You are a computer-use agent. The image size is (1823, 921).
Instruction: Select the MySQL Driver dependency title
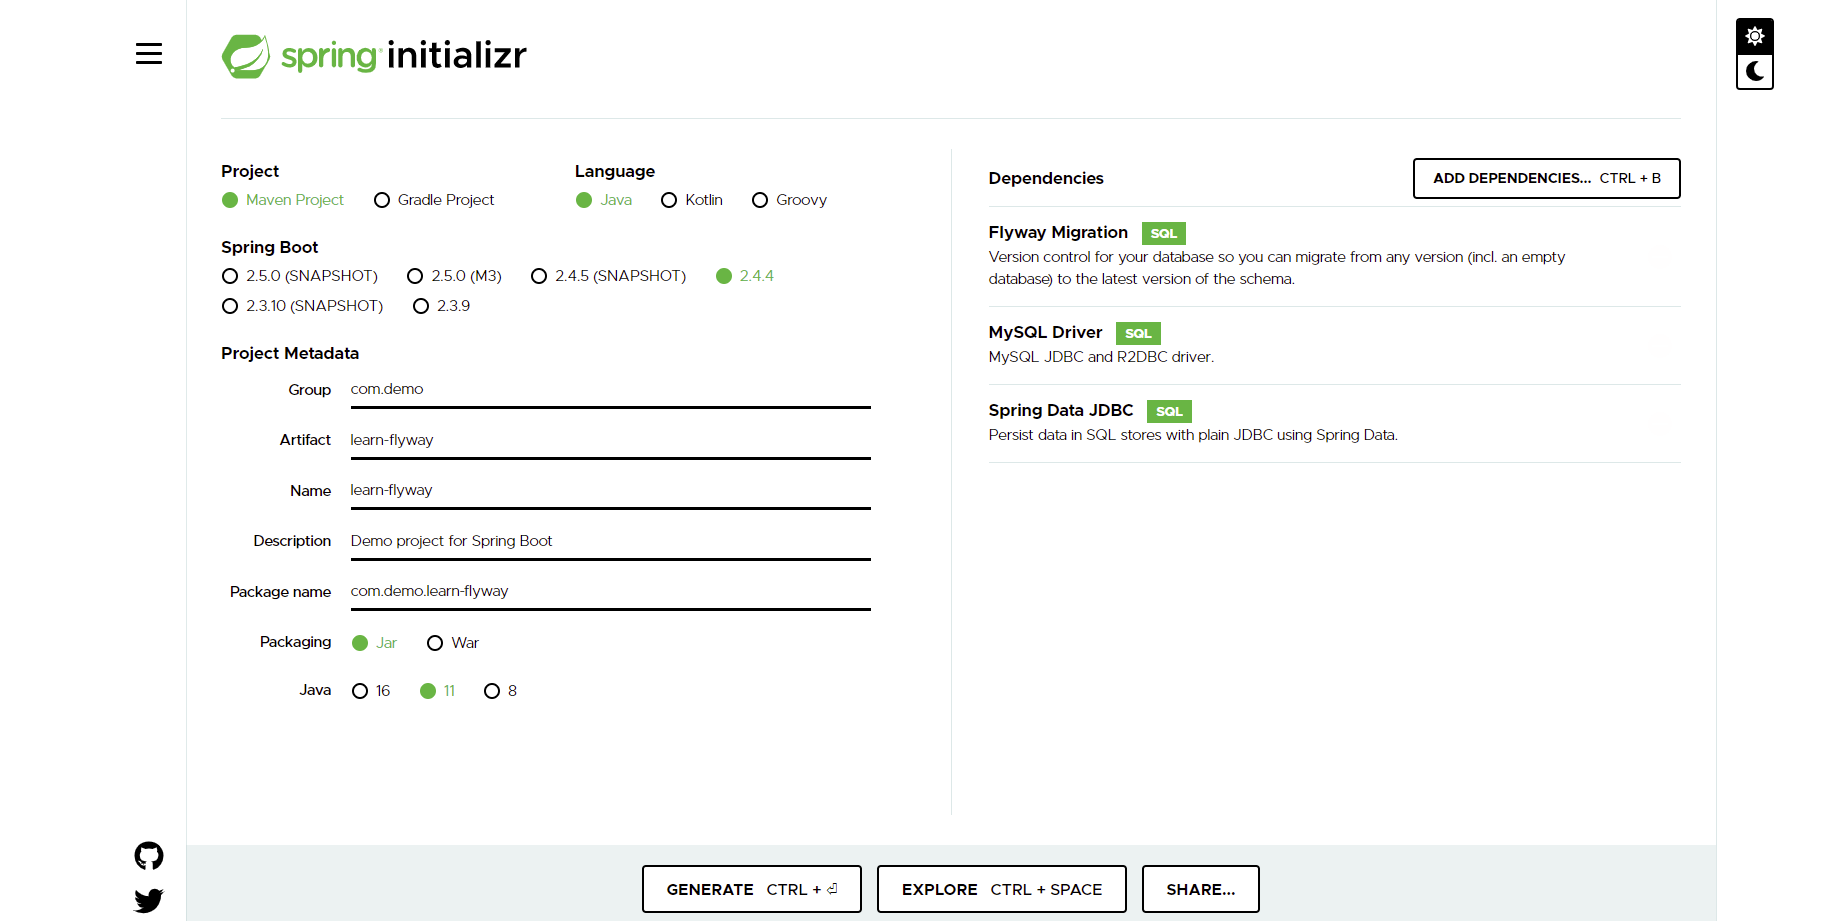tap(1045, 332)
